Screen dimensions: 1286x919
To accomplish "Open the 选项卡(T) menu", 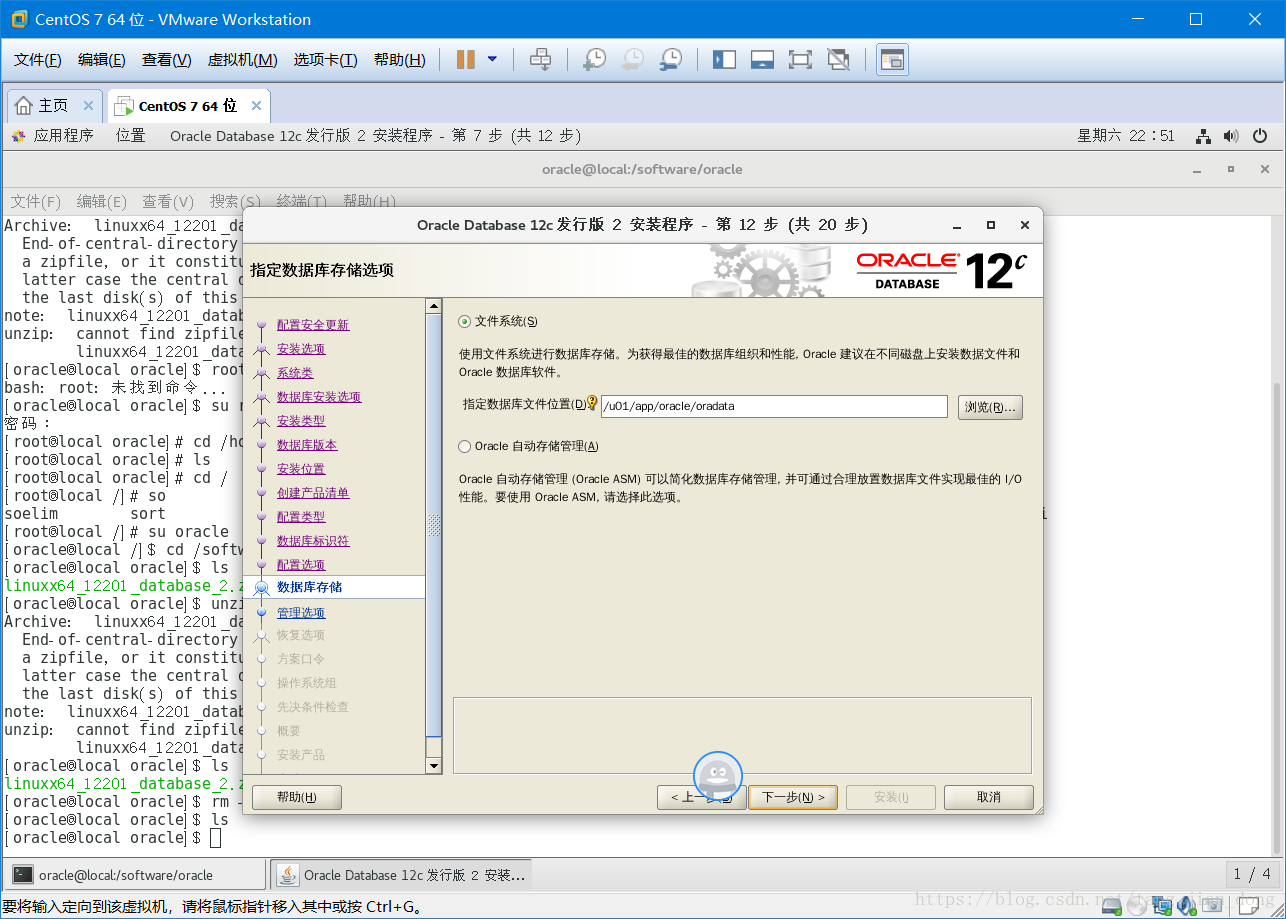I will tap(325, 60).
